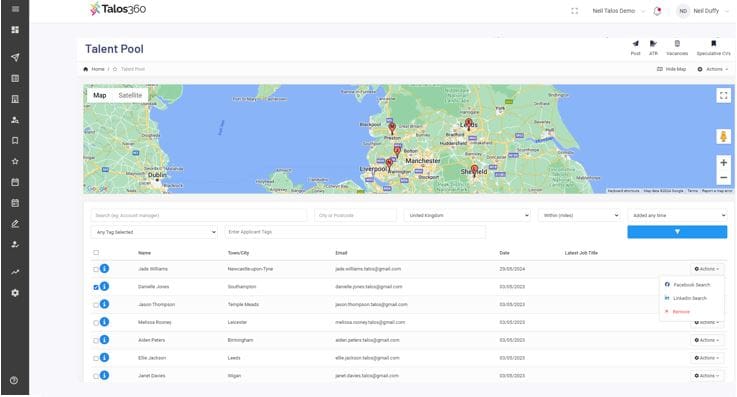Toggle the Hide Map option
Image resolution: width=737 pixels, height=397 pixels.
(672, 69)
